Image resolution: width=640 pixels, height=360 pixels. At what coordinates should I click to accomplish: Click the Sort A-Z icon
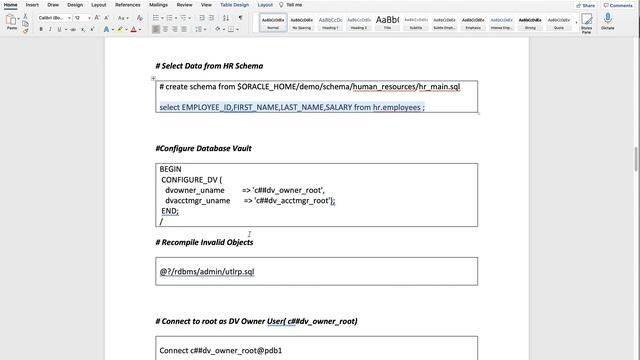pyautogui.click(x=226, y=18)
